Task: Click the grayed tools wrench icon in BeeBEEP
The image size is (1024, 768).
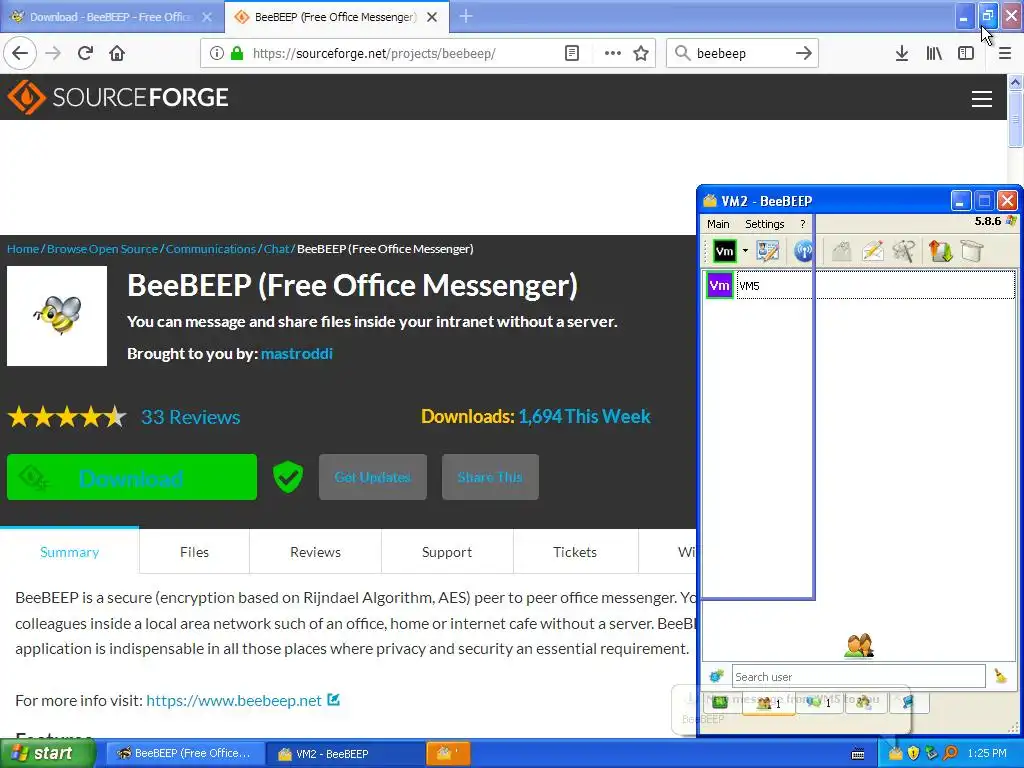Action: [904, 251]
